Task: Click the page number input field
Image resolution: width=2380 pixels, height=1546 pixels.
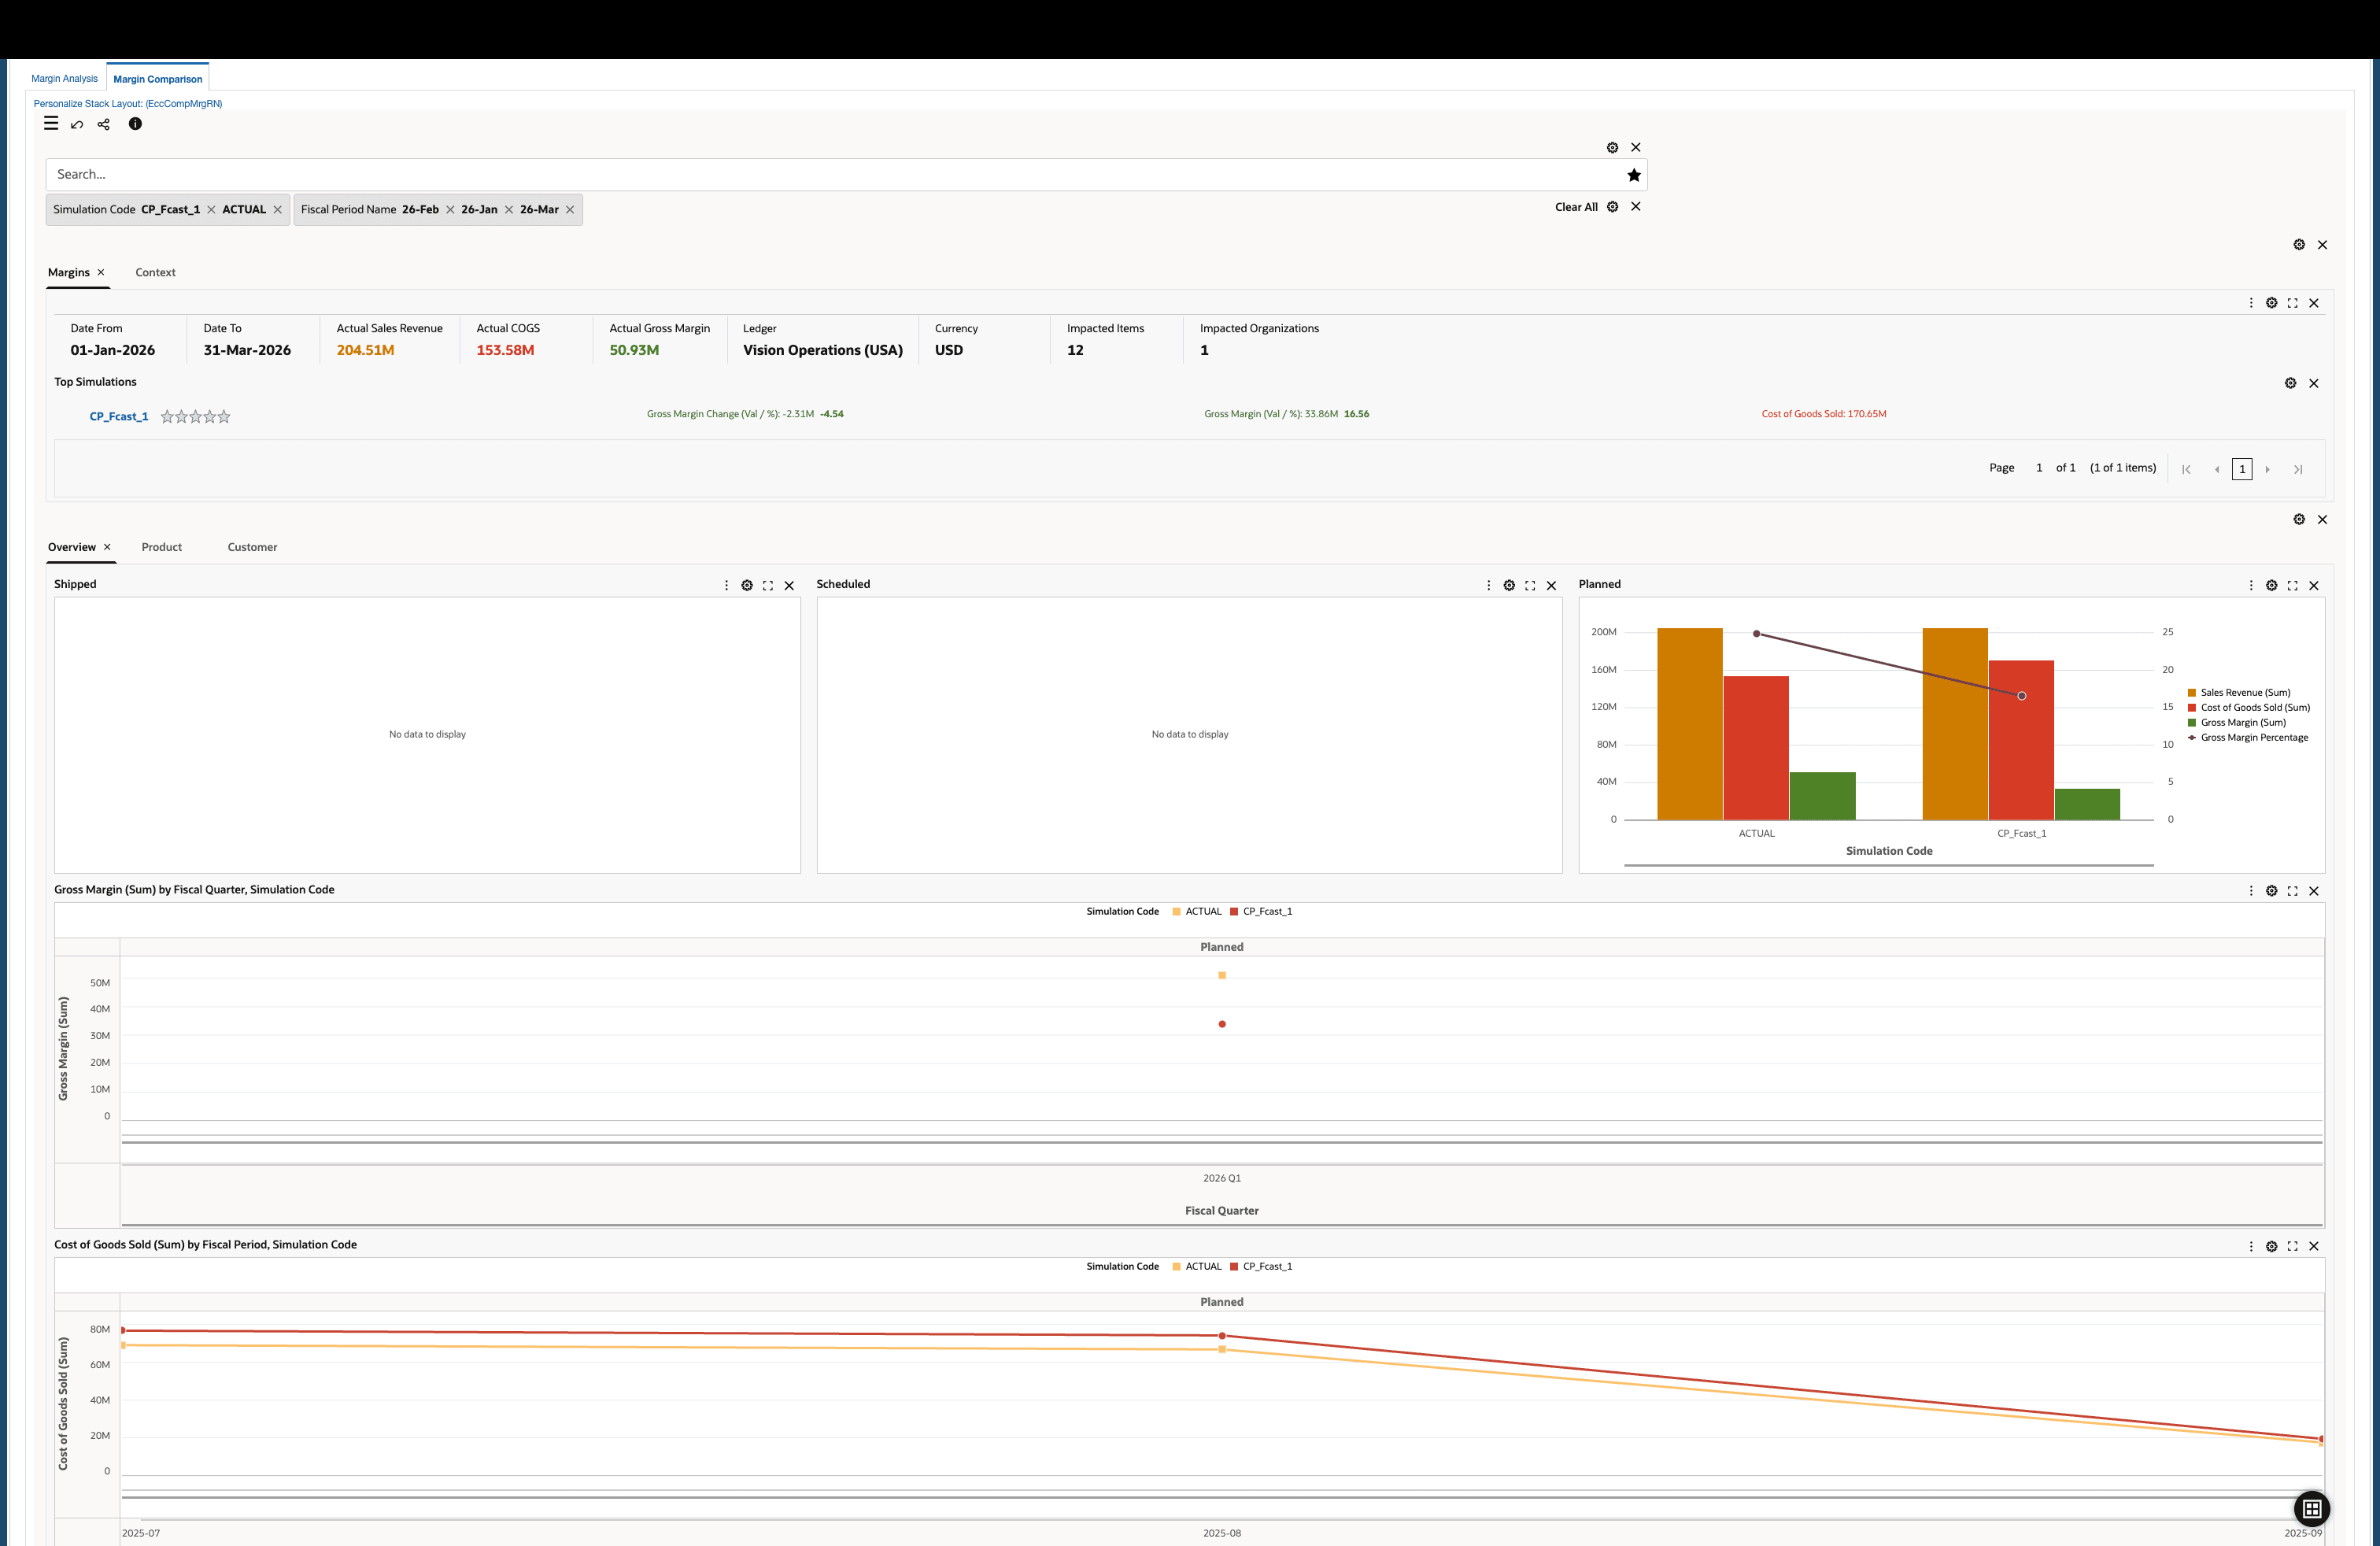Action: click(2243, 468)
